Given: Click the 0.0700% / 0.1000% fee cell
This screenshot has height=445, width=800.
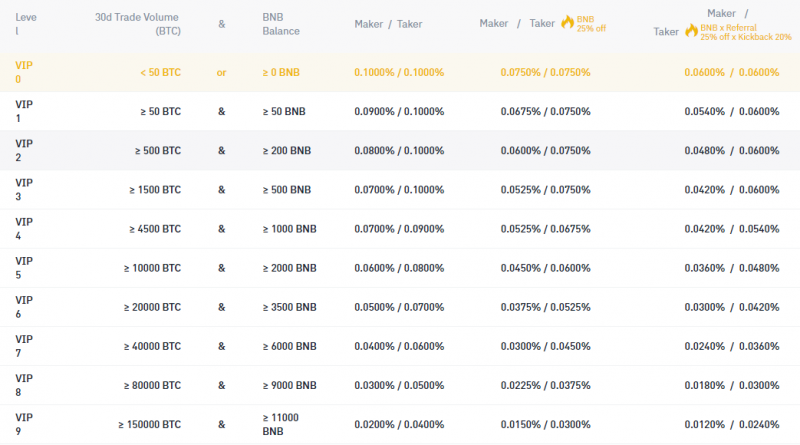Looking at the screenshot, I should point(399,189).
